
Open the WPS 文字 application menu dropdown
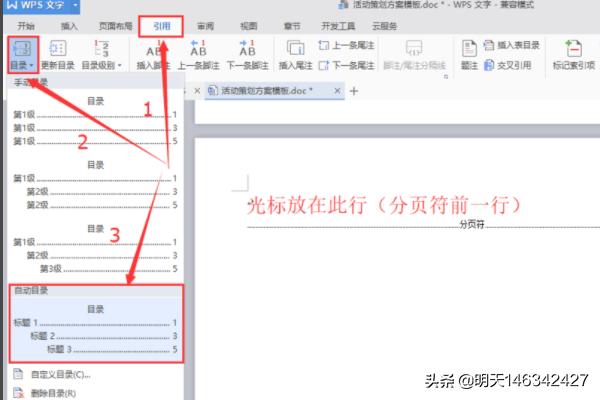[74, 6]
